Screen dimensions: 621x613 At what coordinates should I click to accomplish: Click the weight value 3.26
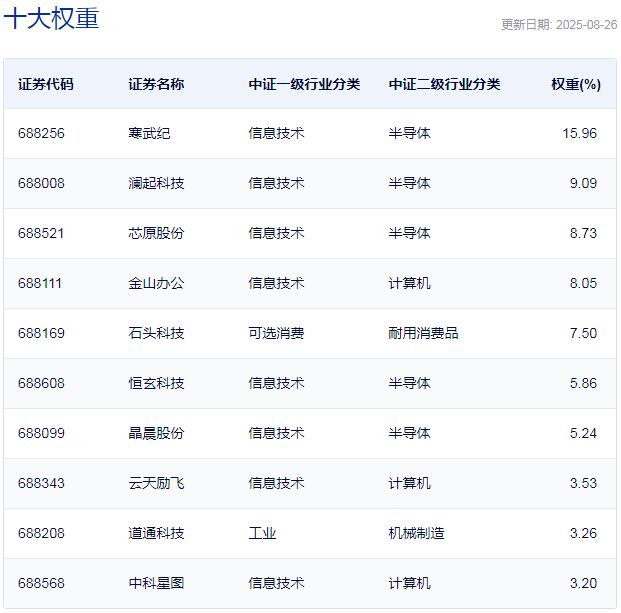click(583, 533)
